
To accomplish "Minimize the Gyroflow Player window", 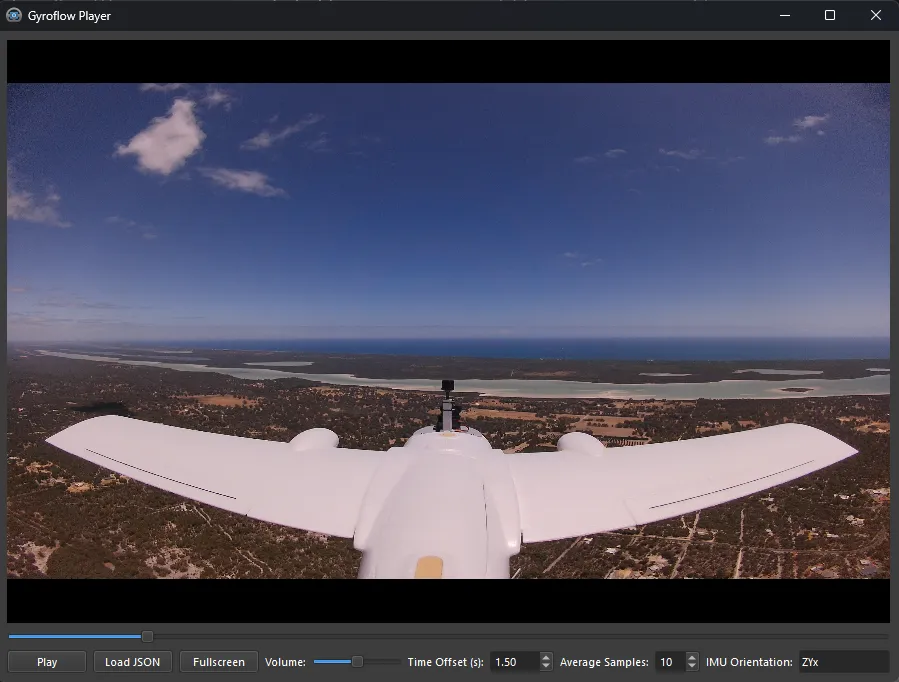I will 785,15.
